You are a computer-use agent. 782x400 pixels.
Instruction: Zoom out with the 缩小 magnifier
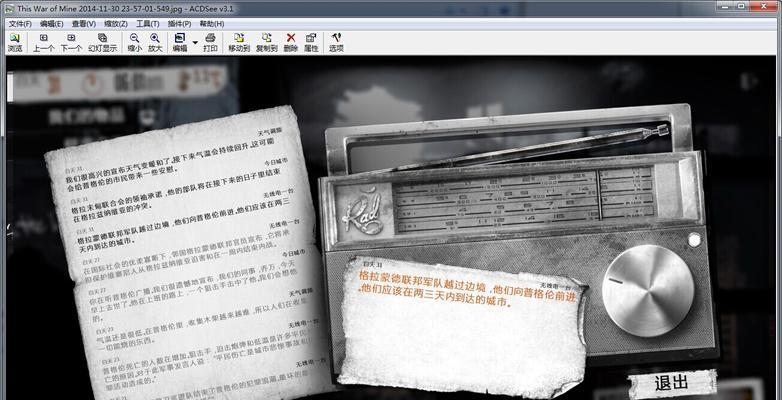click(135, 43)
